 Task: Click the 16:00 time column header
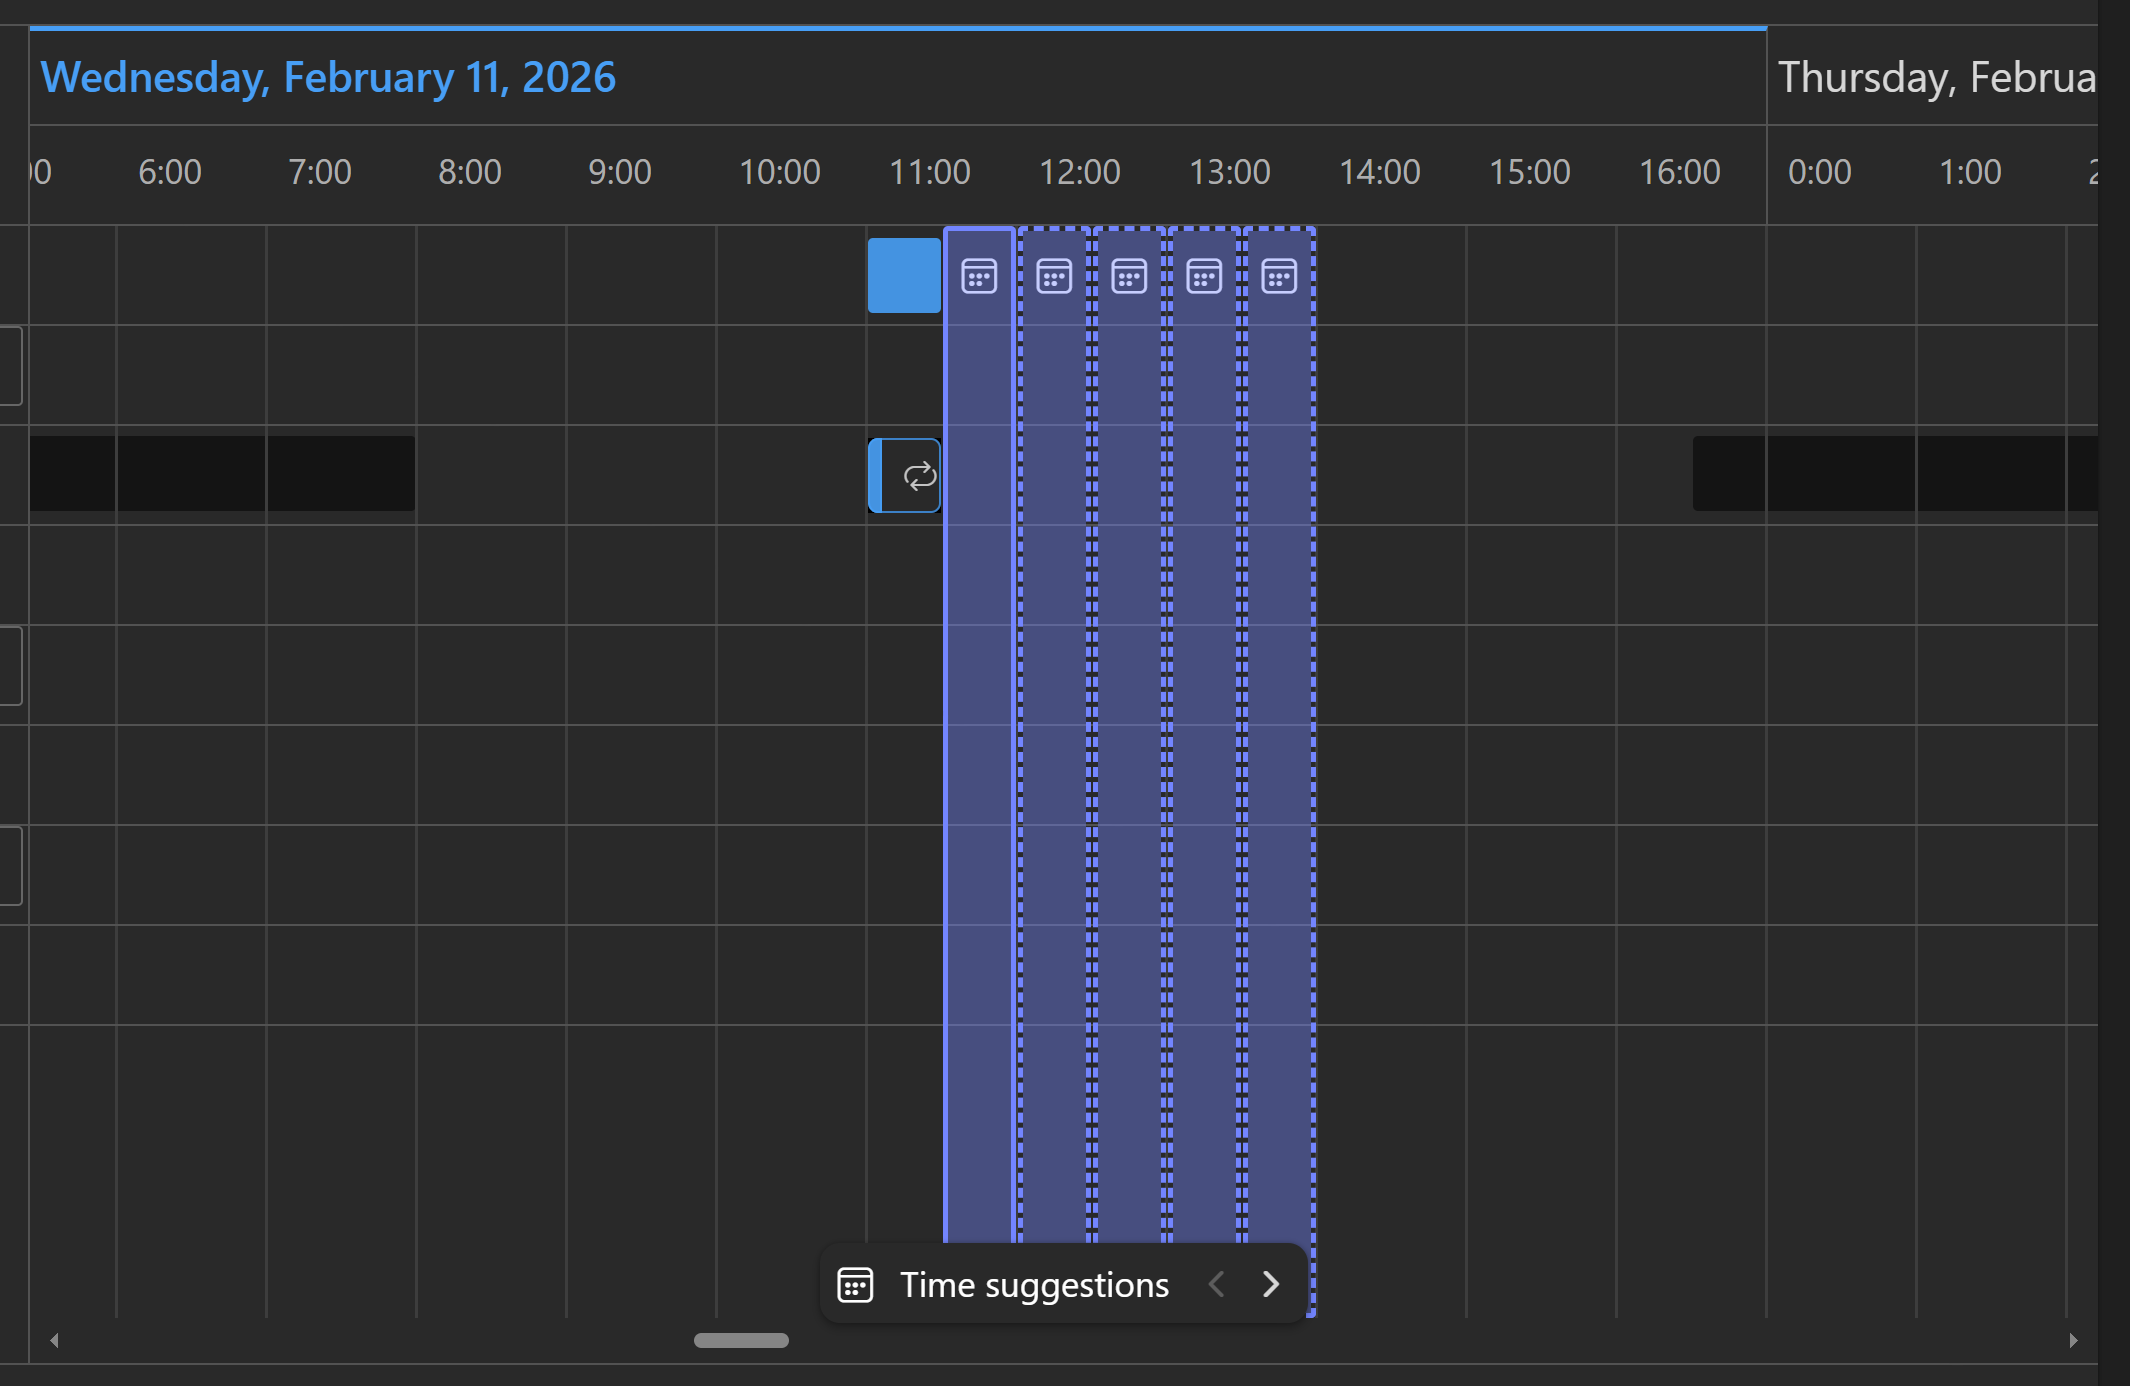[1679, 172]
